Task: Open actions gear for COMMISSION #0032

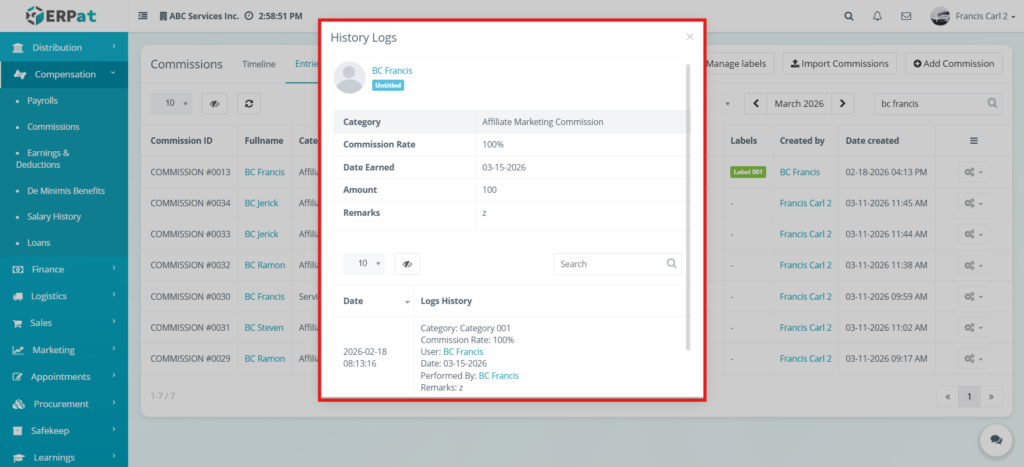Action: pyautogui.click(x=972, y=265)
